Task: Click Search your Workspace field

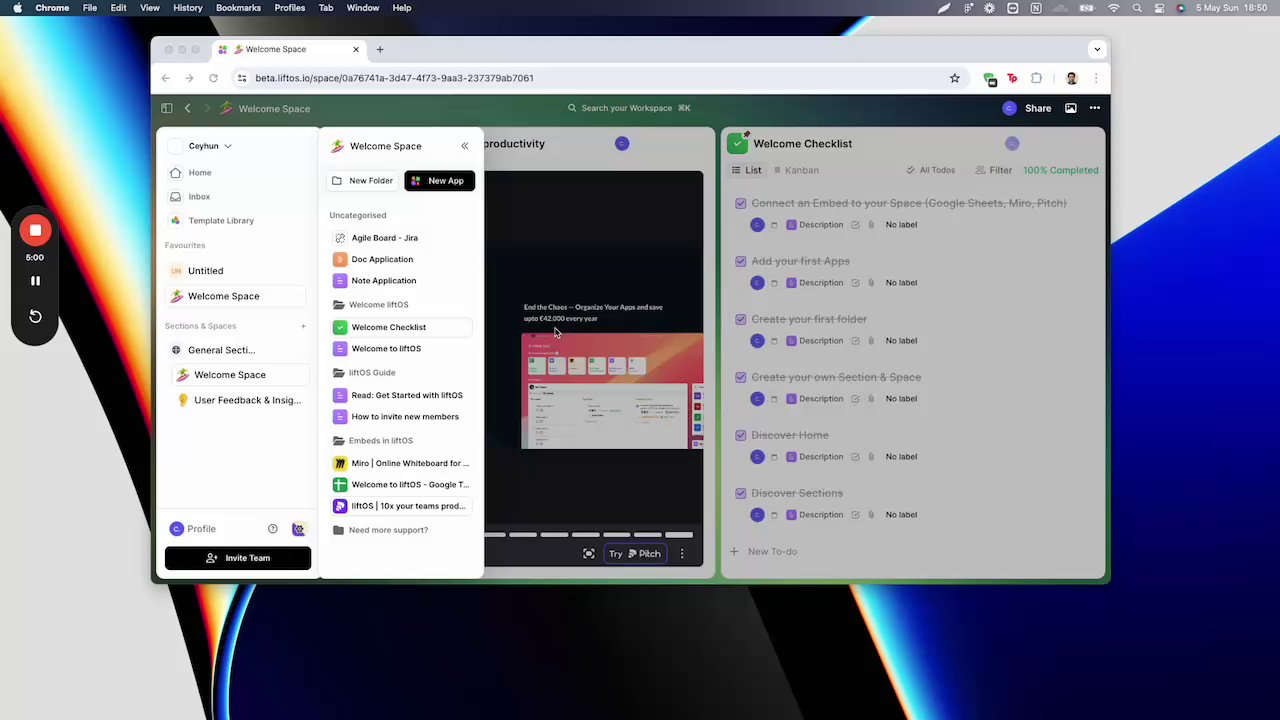Action: point(630,108)
